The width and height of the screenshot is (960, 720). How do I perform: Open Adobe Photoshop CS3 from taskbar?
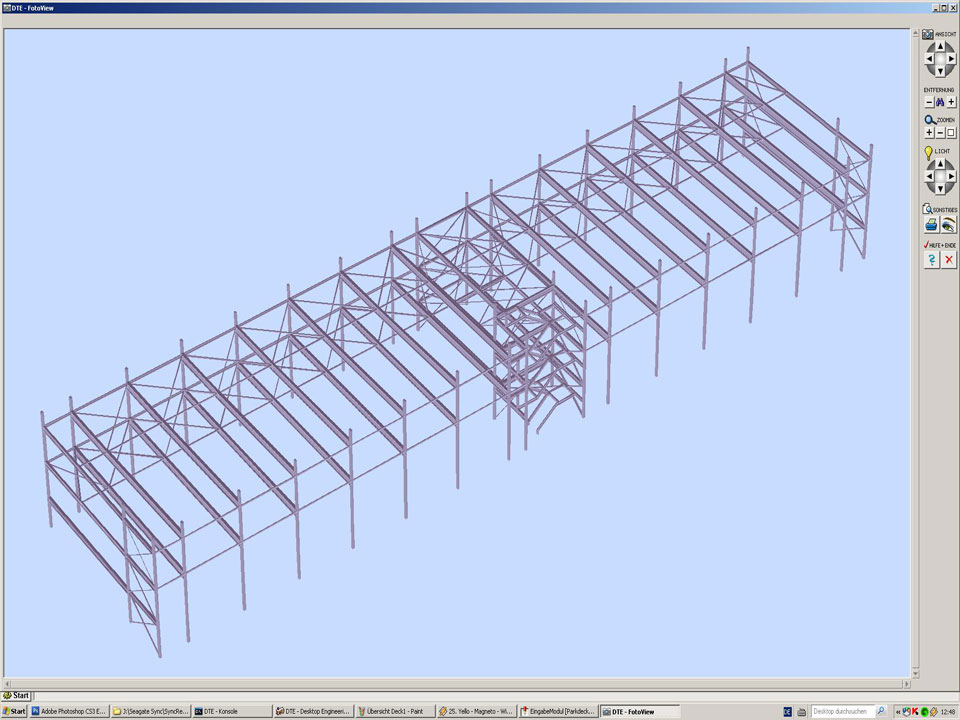click(x=69, y=711)
